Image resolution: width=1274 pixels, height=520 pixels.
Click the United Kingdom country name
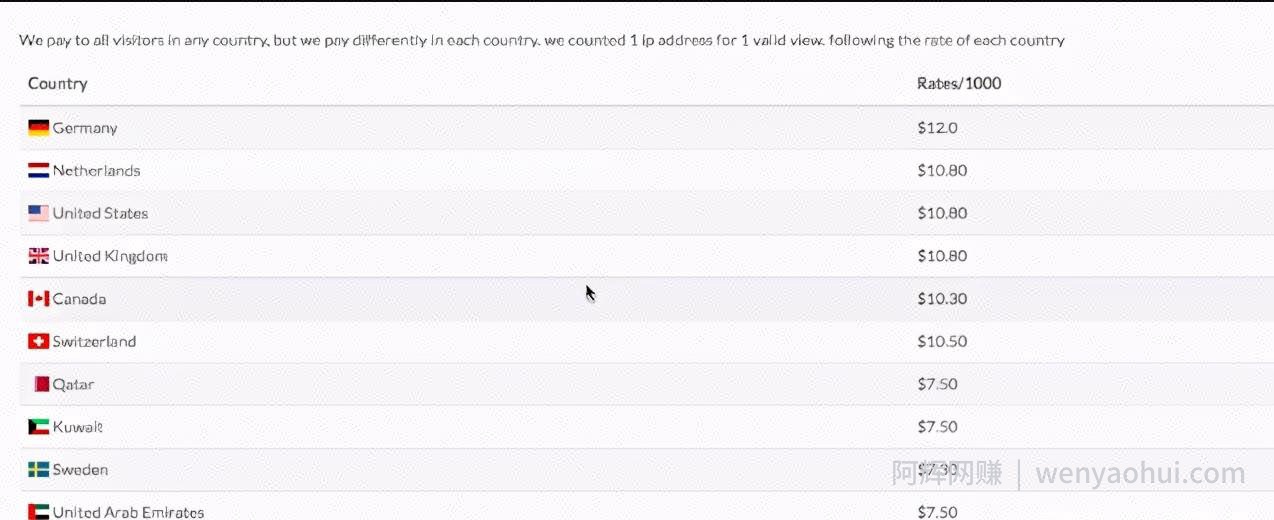pyautogui.click(x=110, y=256)
